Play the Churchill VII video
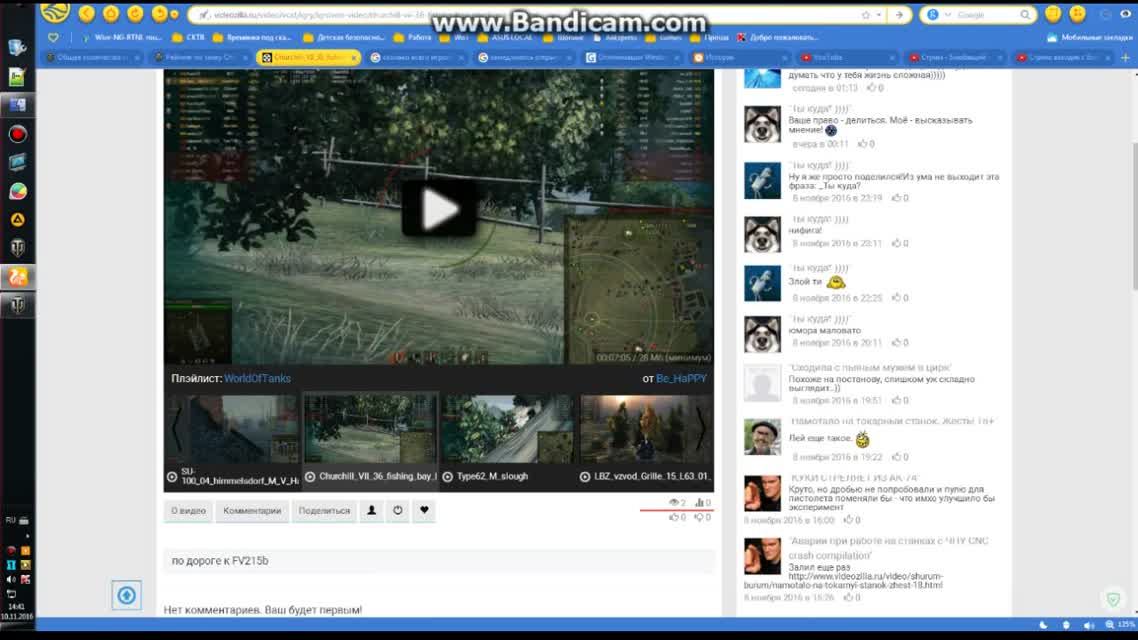This screenshot has width=1138, height=640. pos(439,209)
